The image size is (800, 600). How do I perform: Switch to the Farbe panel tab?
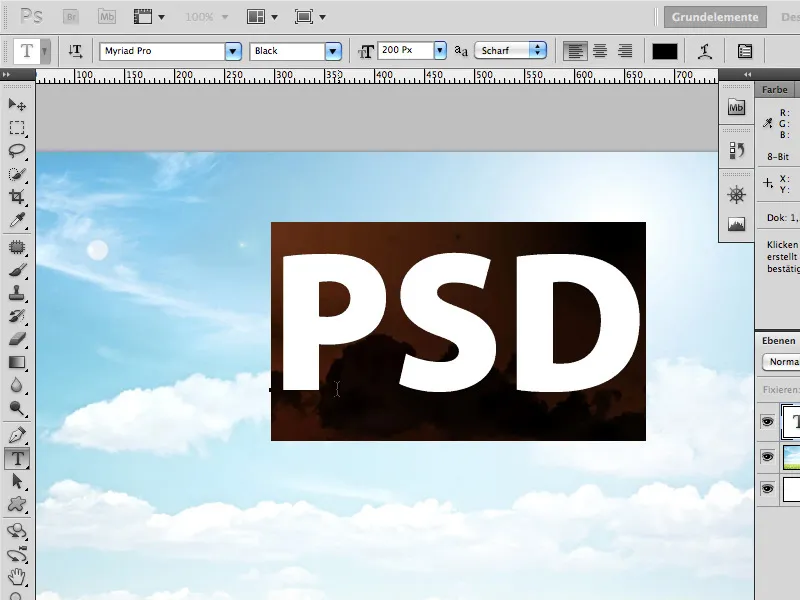[x=774, y=90]
